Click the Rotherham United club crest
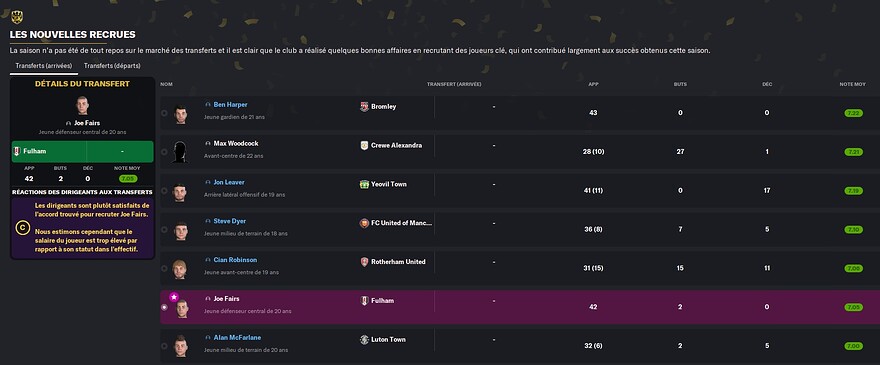This screenshot has width=880, height=365. (x=364, y=262)
